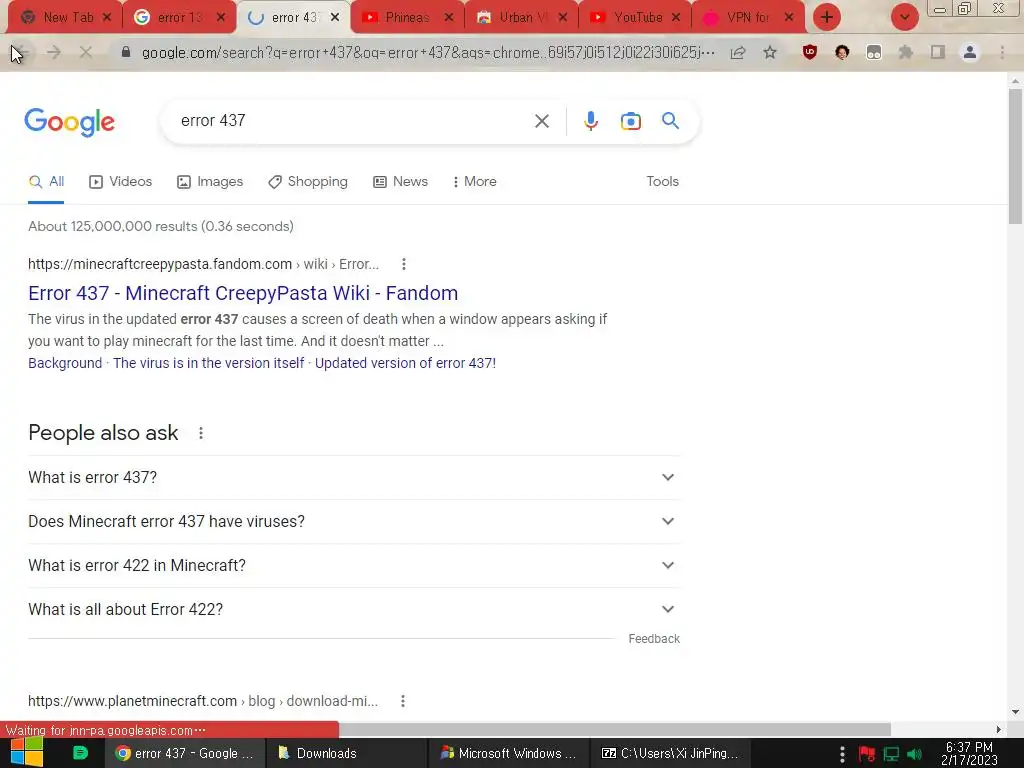Toggle the browser side panel icon
1024x768 pixels.
tap(938, 53)
